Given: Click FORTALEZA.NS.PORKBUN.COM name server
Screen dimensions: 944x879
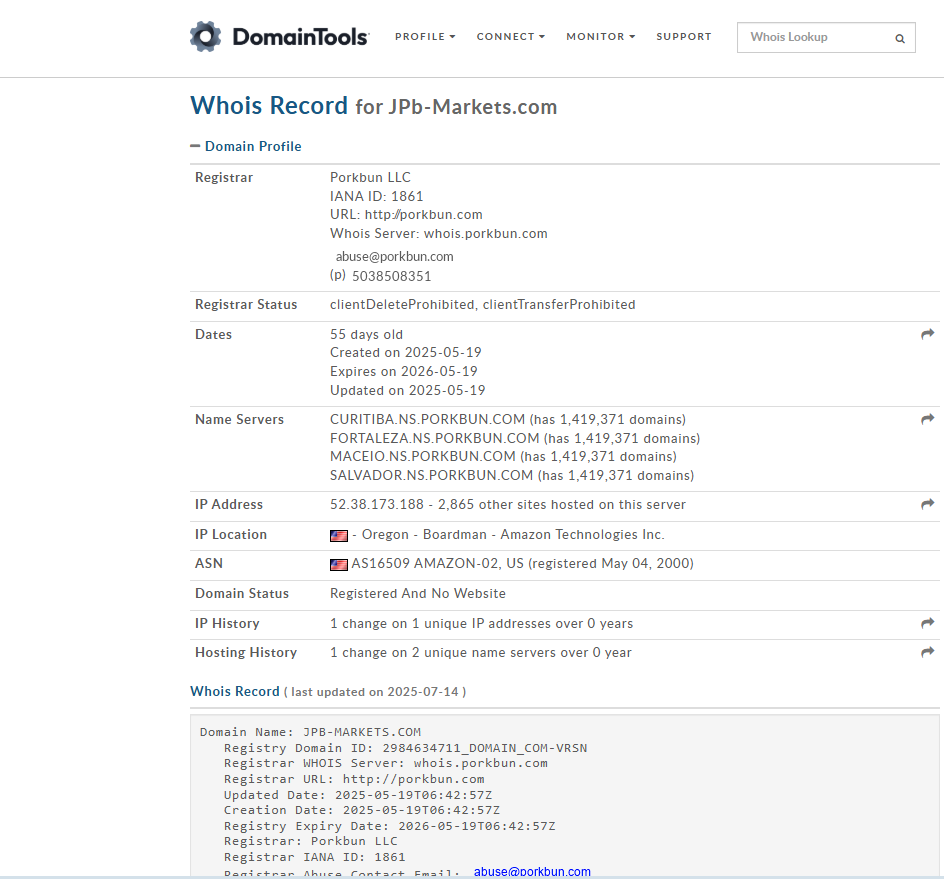Looking at the screenshot, I should [434, 438].
